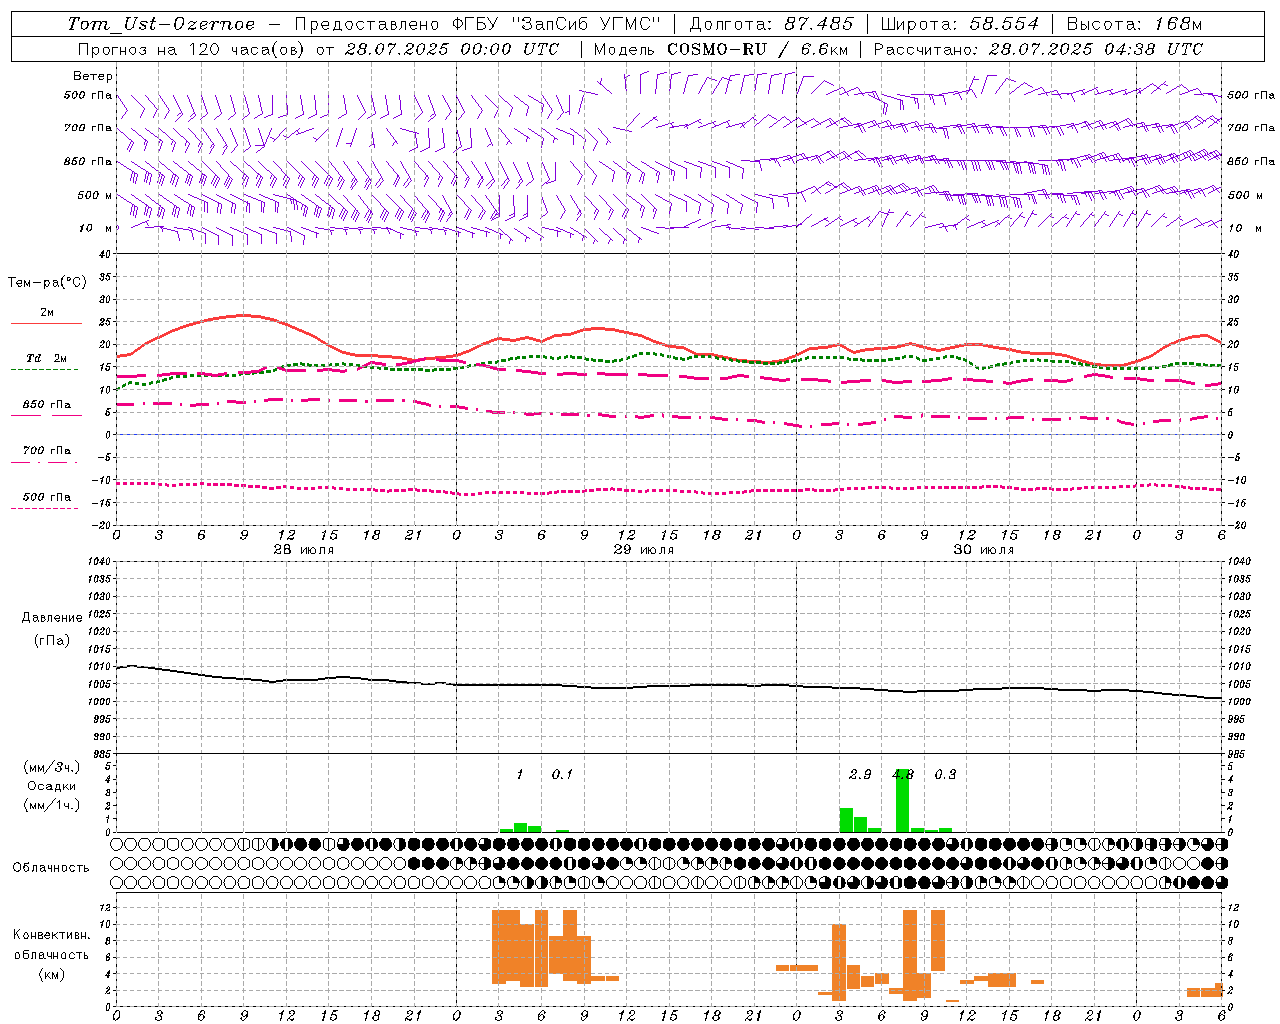The width and height of the screenshot is (1280, 1024).
Task: Click the '28 июля' date label
Action: tap(304, 550)
